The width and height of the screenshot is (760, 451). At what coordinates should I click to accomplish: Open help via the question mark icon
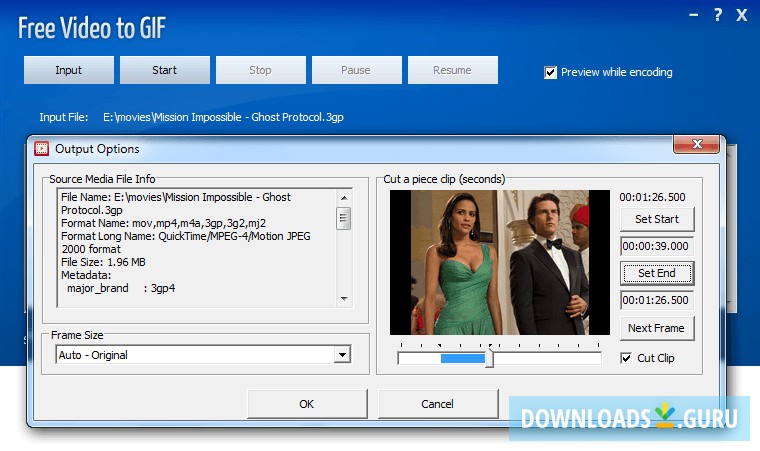pos(718,15)
